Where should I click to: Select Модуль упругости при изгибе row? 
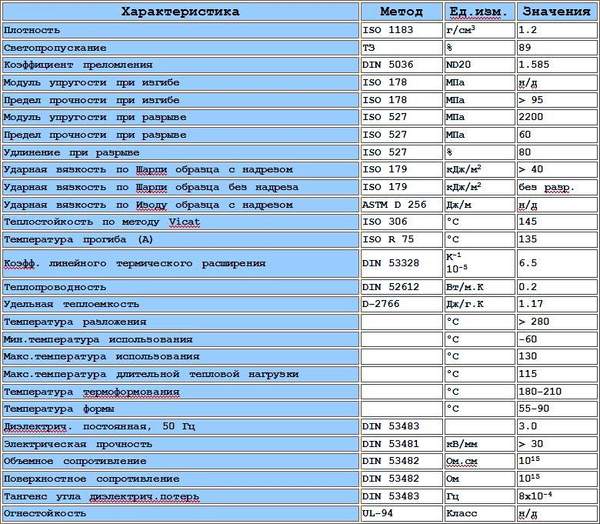pyautogui.click(x=180, y=83)
